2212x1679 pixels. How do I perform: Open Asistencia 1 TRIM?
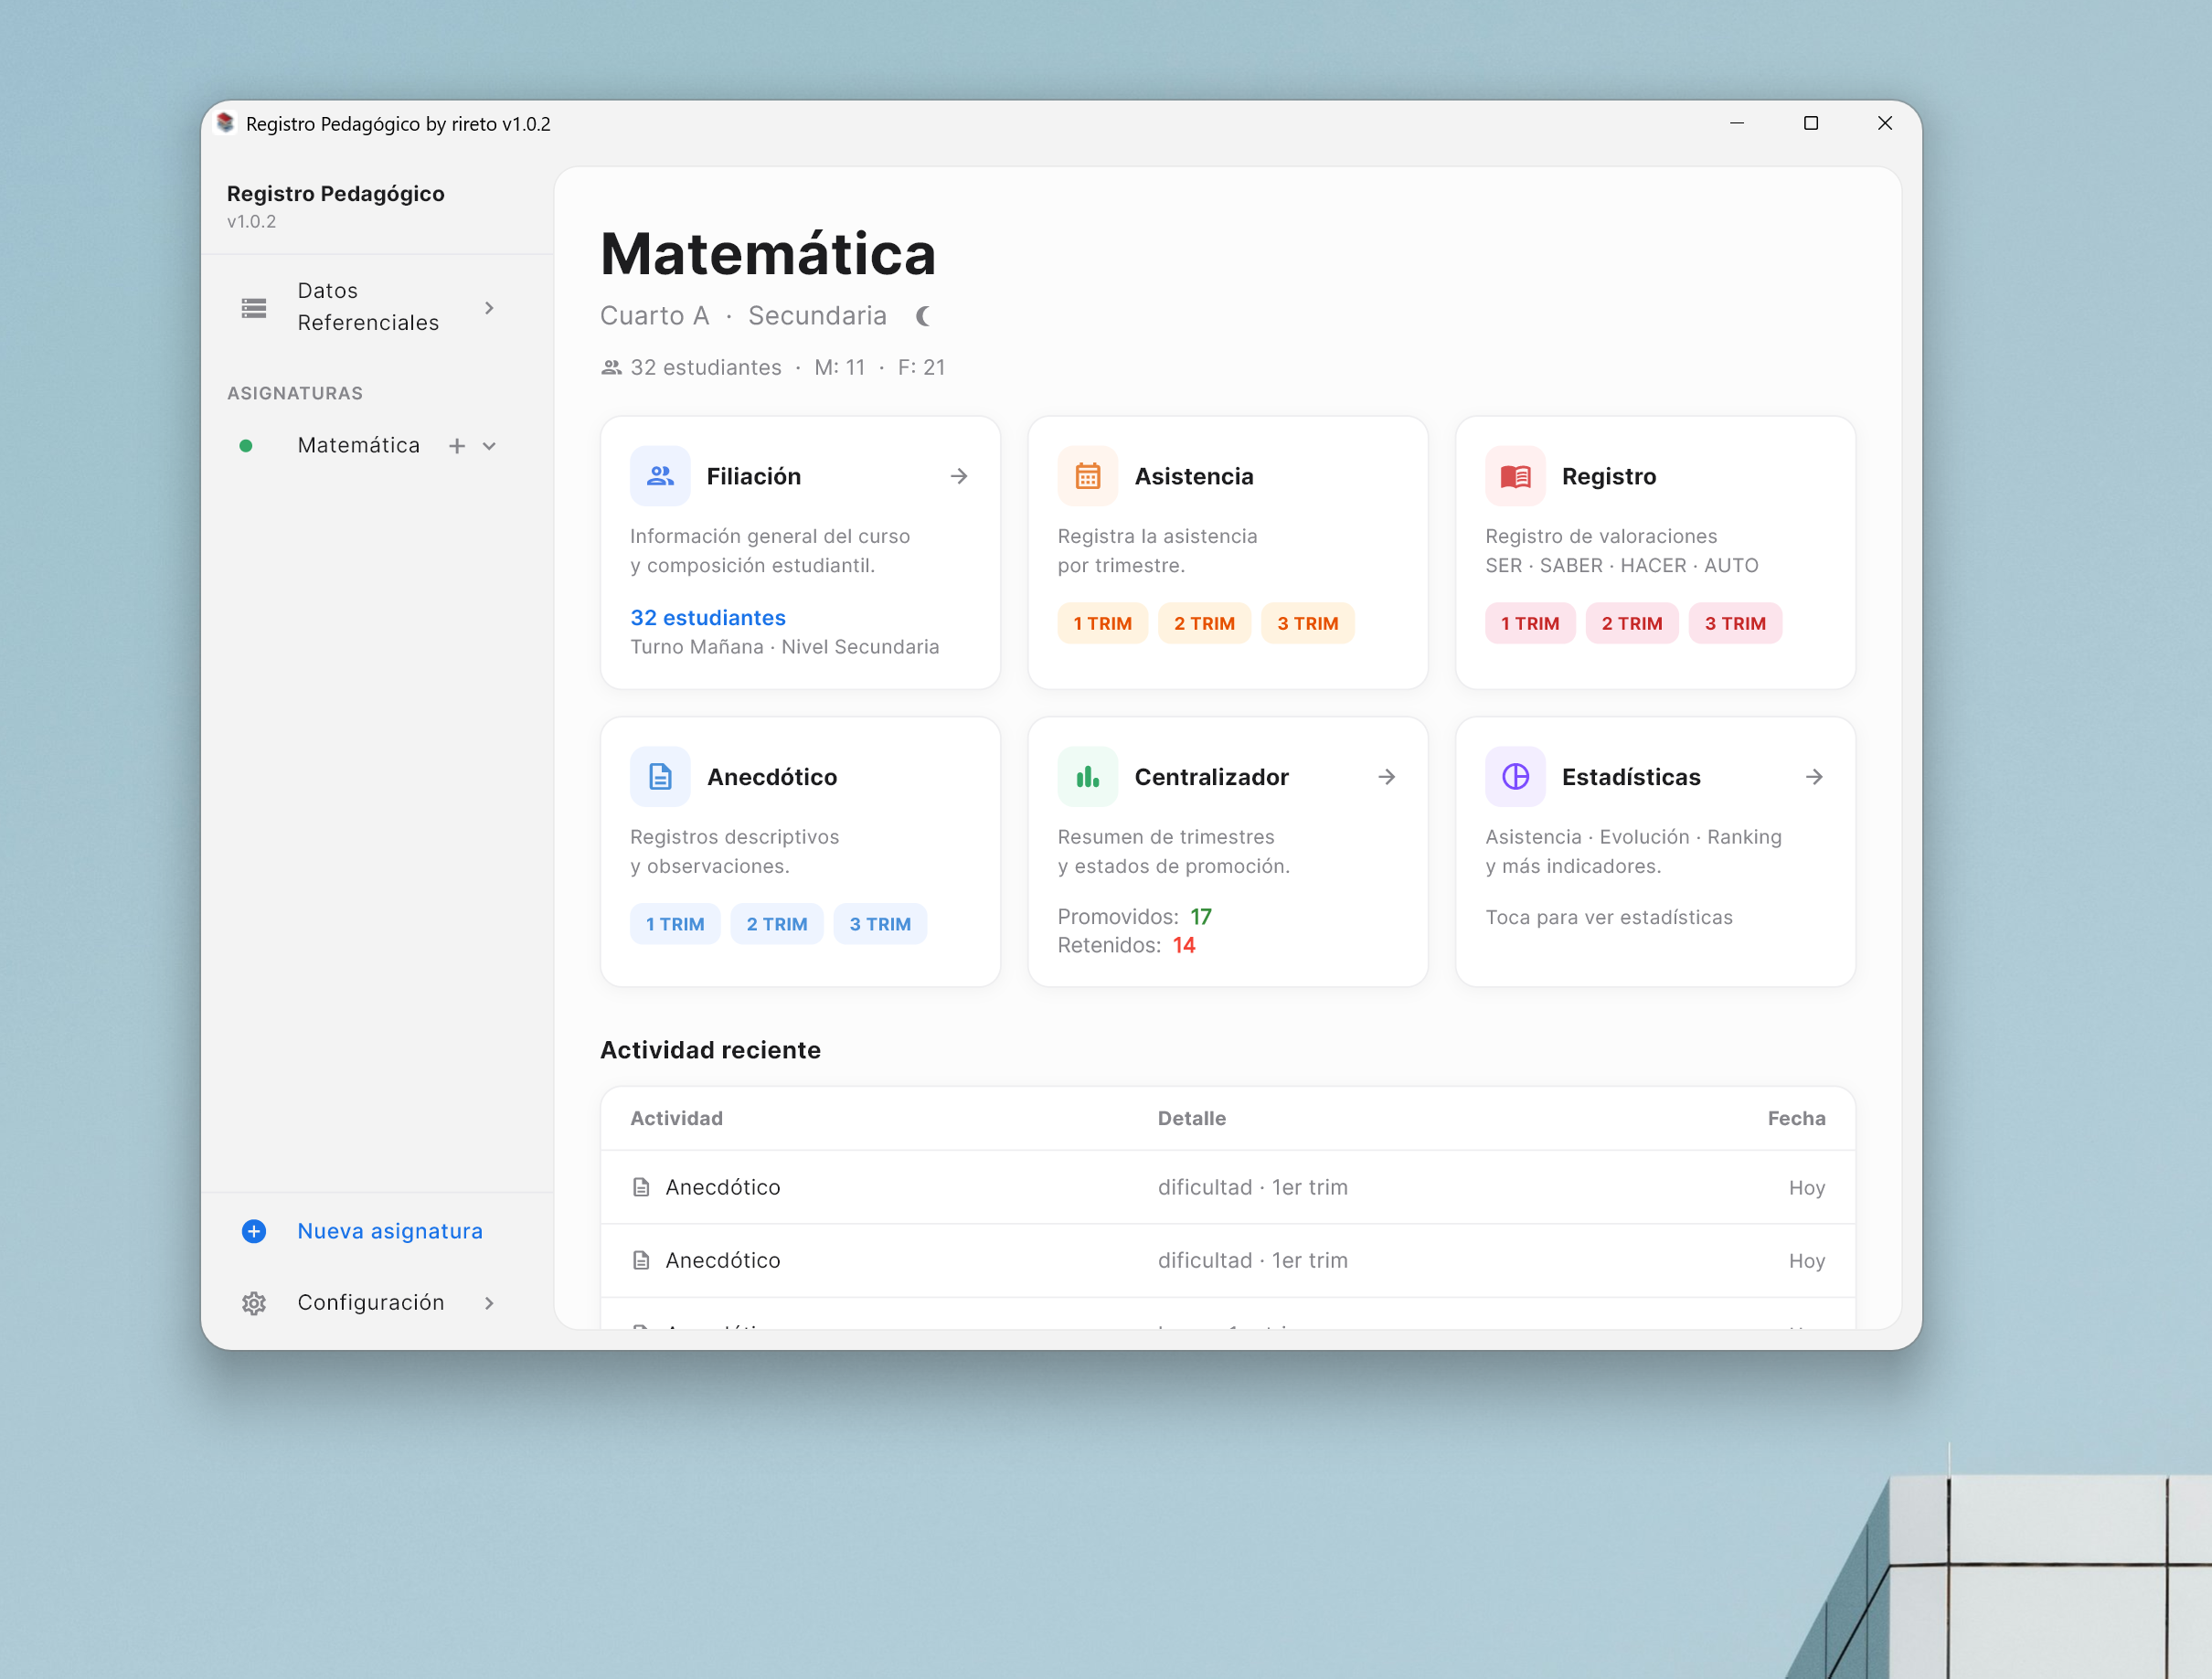click(1102, 623)
